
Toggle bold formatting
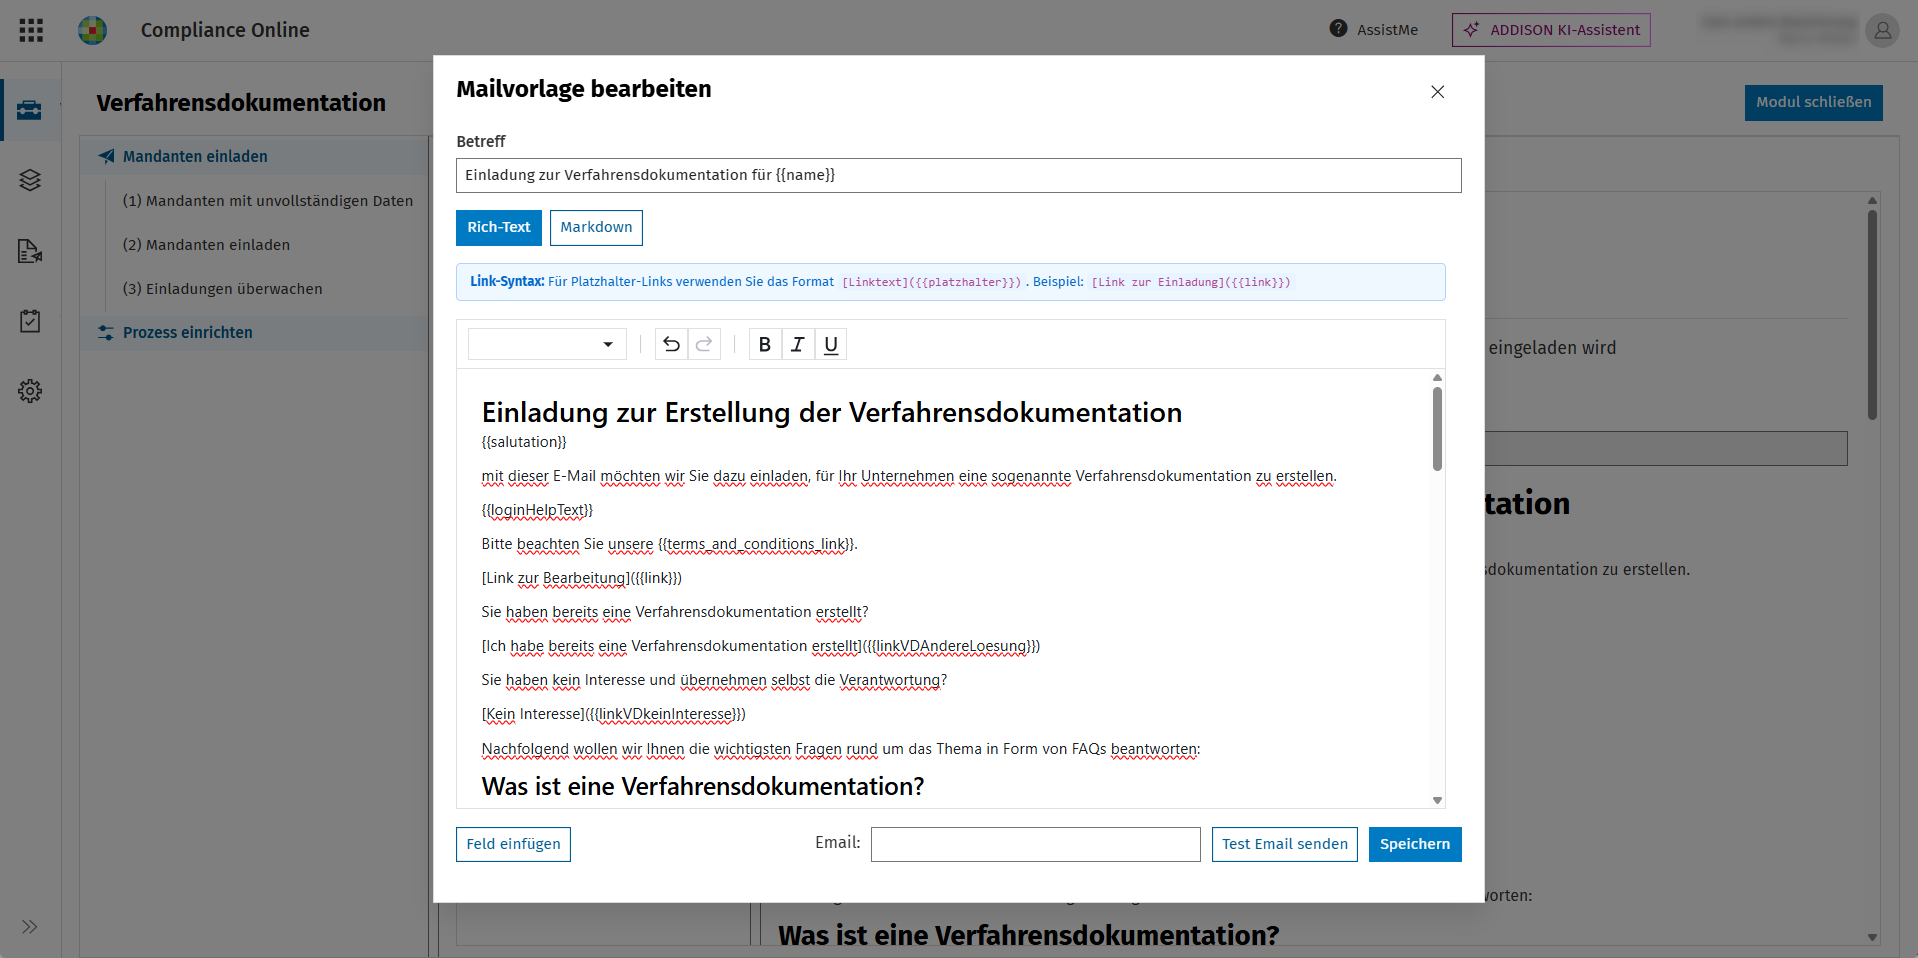point(765,344)
